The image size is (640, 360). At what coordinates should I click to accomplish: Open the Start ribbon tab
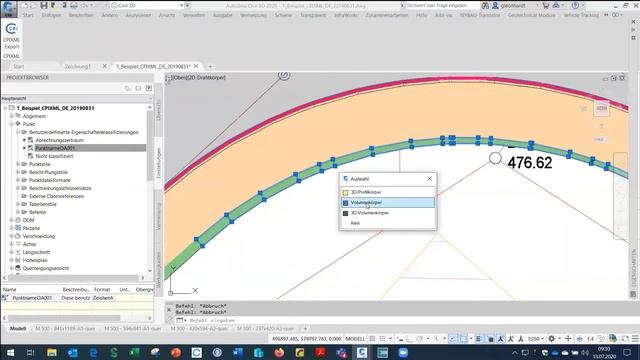click(x=28, y=15)
